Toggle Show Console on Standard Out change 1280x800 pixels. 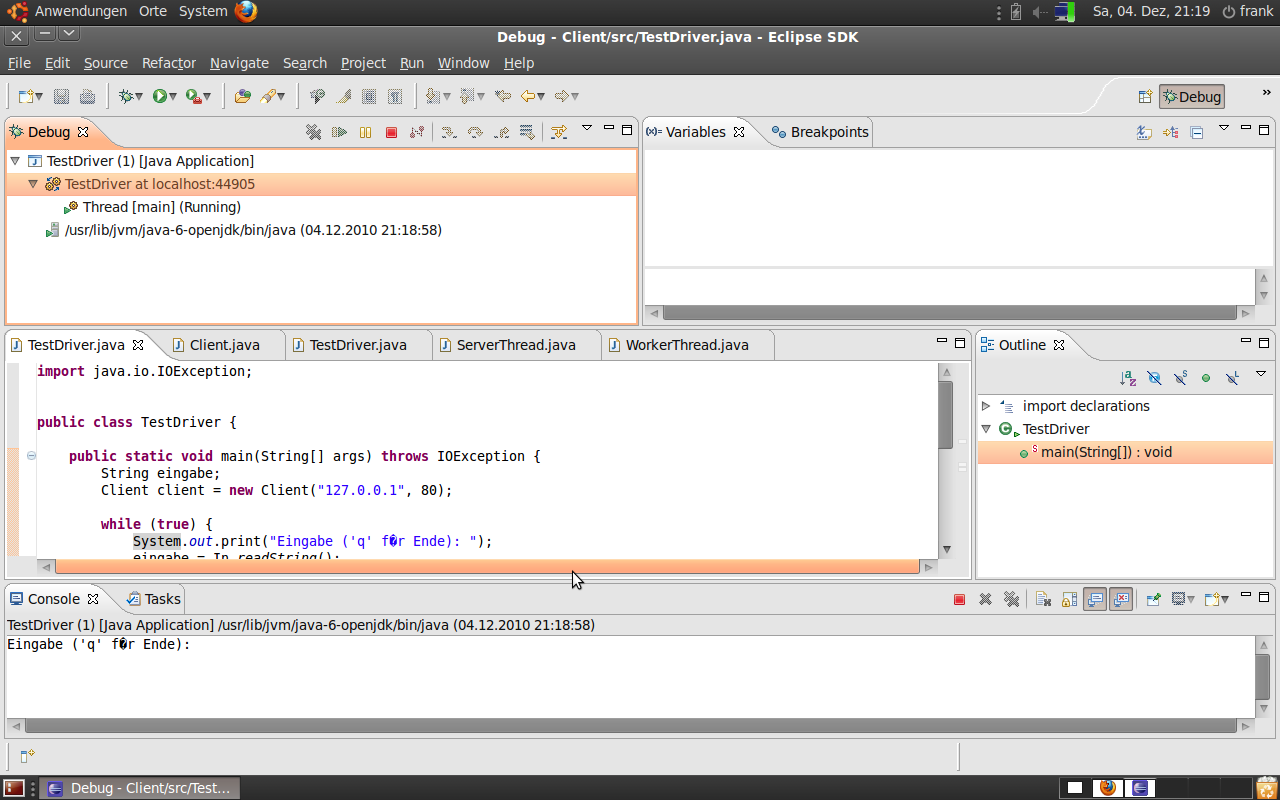(x=1095, y=599)
